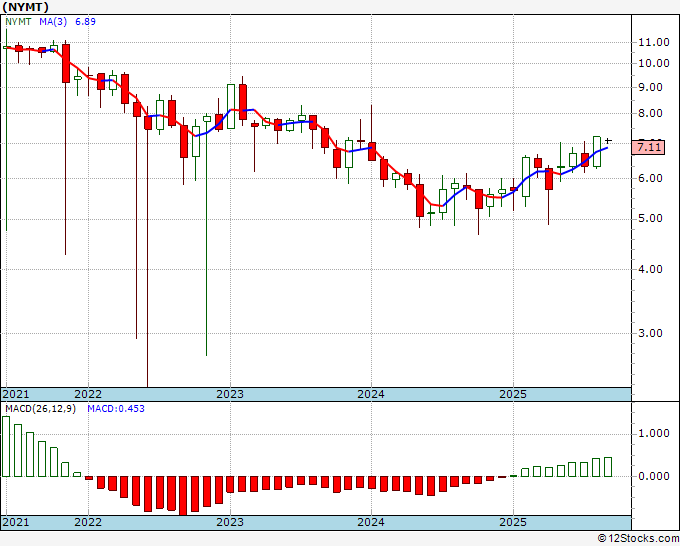
Task: Click the 6.00 price axis label
Action: (650, 178)
